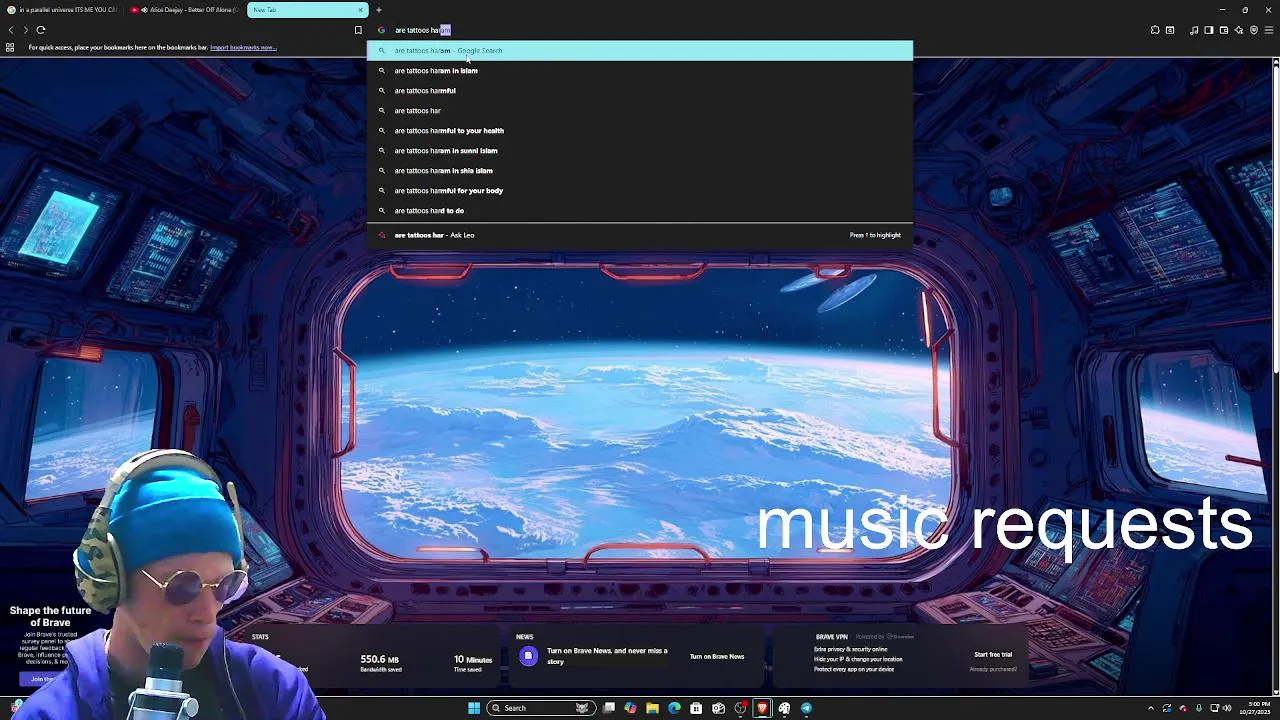
Task: Go back with the browser back arrow
Action: pos(11,30)
